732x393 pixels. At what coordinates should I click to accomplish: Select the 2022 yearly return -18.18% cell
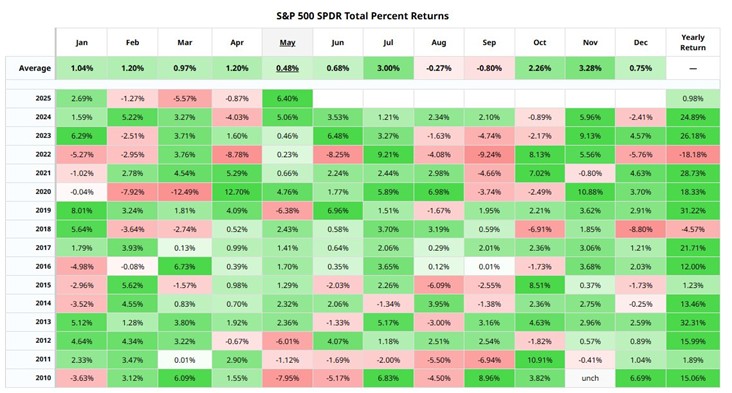tap(693, 154)
